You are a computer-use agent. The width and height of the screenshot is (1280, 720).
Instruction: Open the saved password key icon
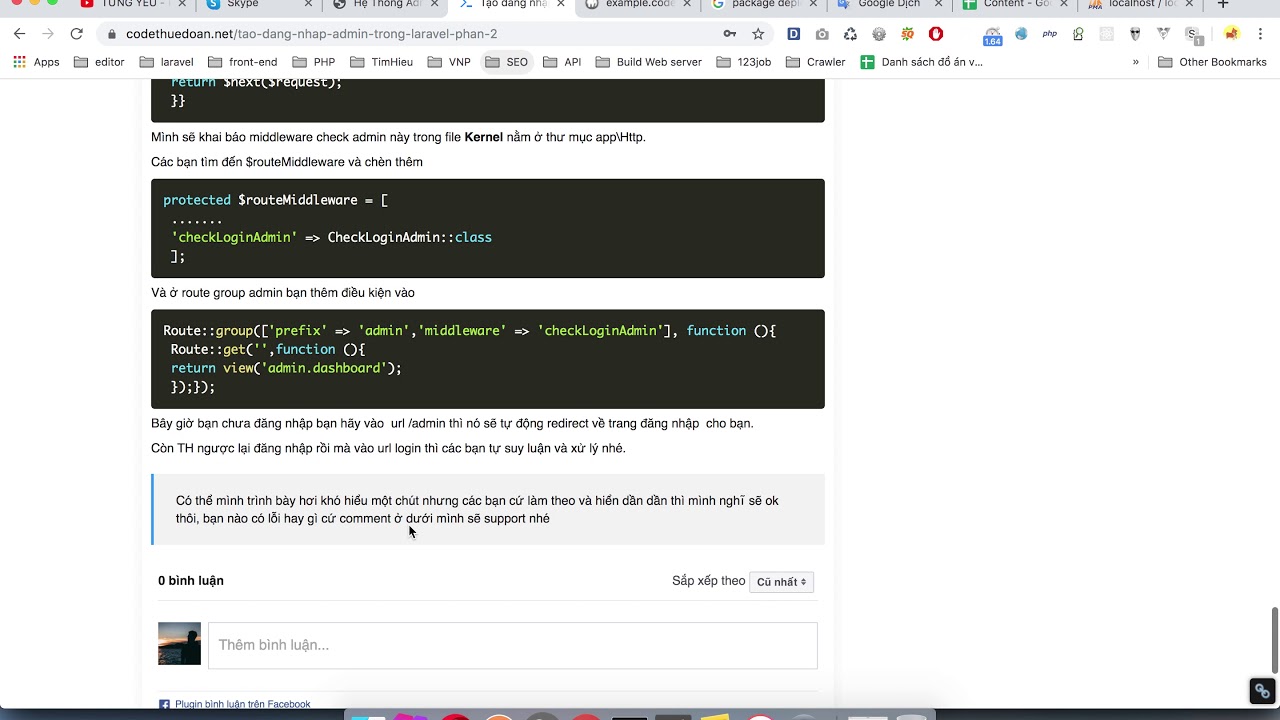coord(730,34)
